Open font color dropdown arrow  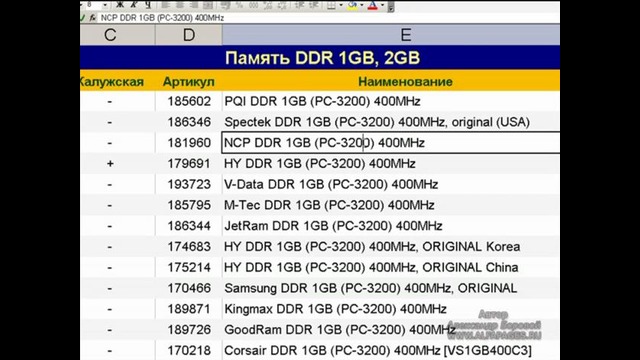coord(382,4)
